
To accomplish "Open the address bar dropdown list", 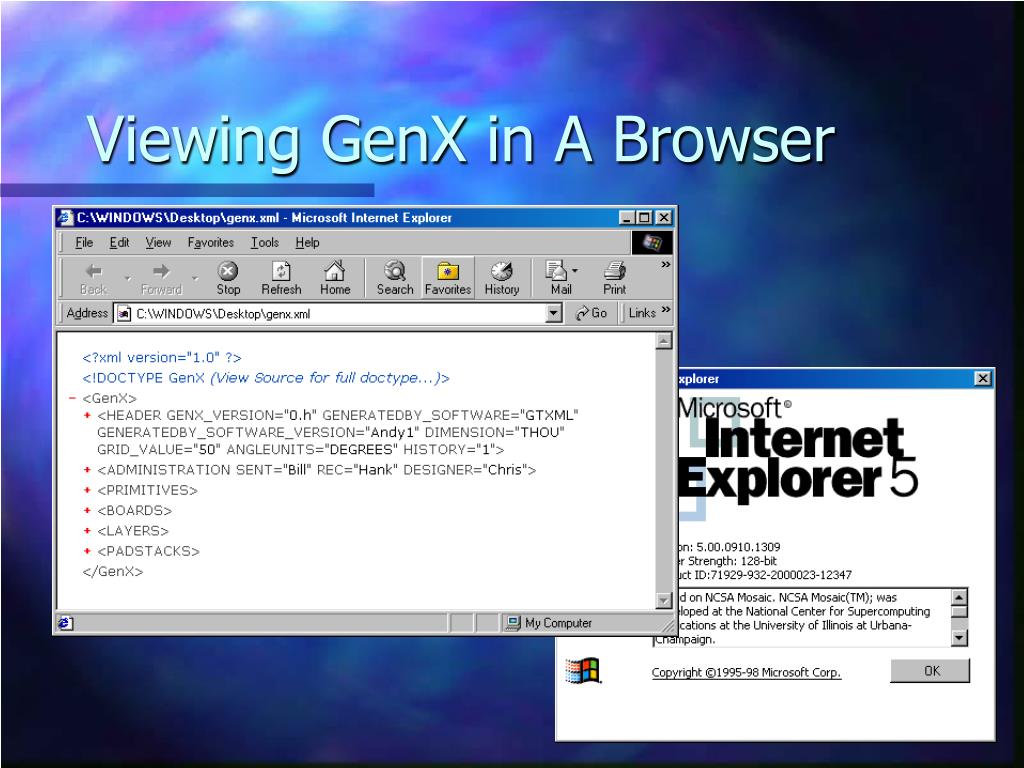I will click(553, 313).
